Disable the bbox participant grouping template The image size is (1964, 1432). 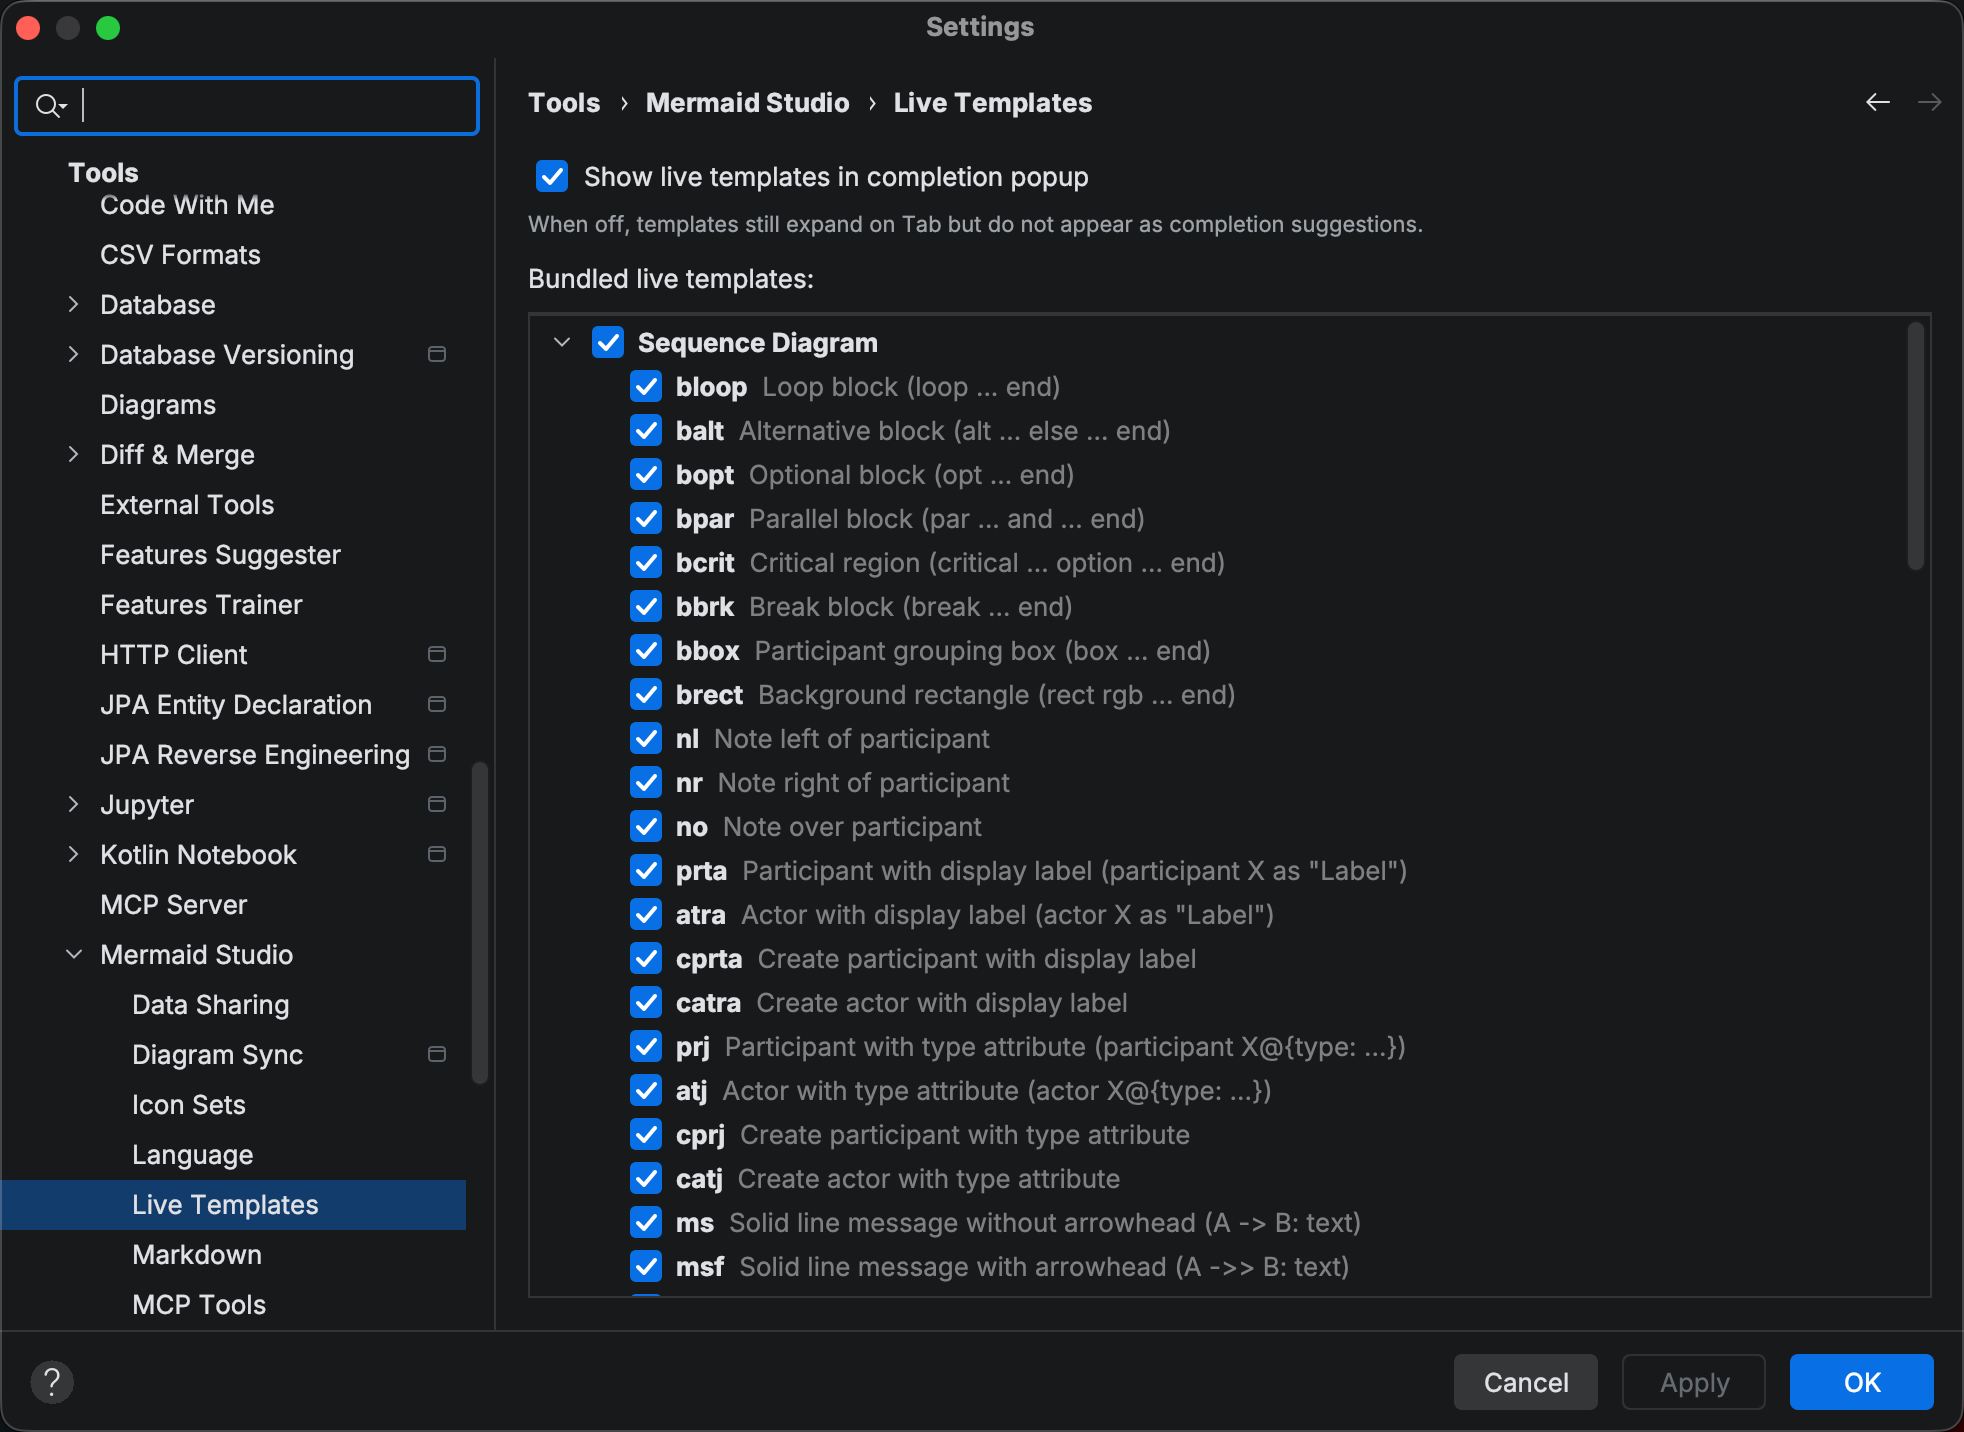click(646, 650)
